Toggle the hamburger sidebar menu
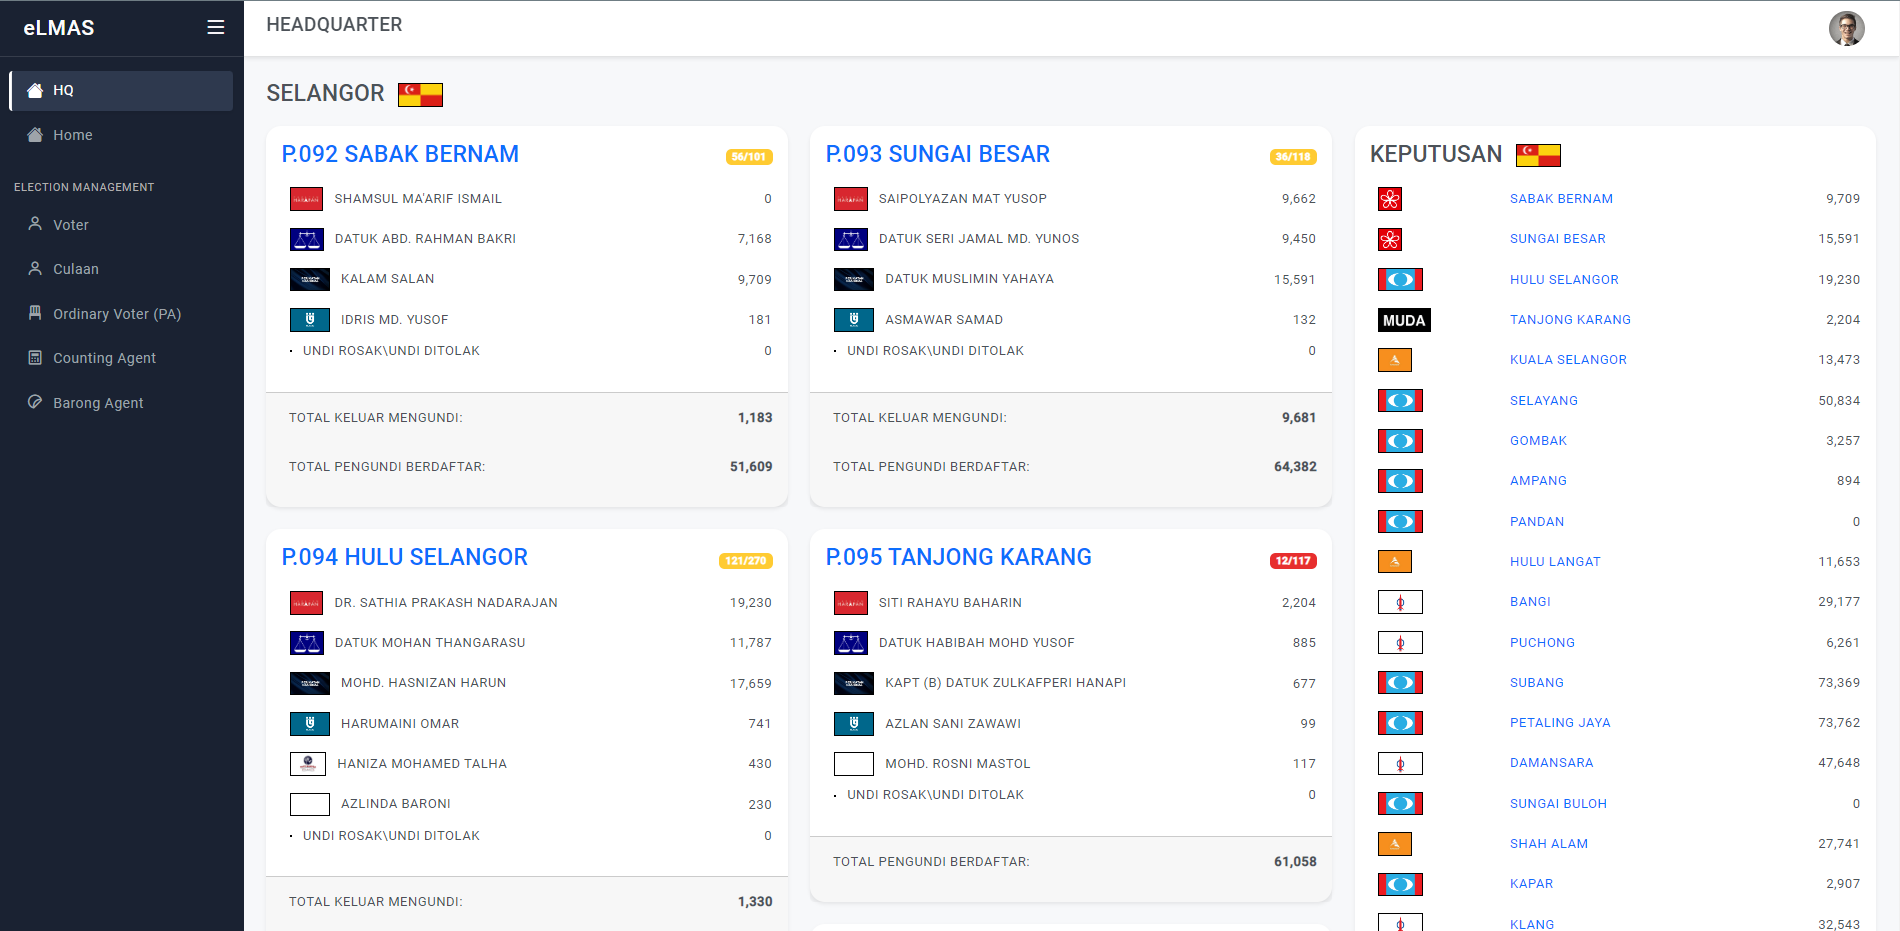The height and width of the screenshot is (931, 1900). (x=215, y=28)
